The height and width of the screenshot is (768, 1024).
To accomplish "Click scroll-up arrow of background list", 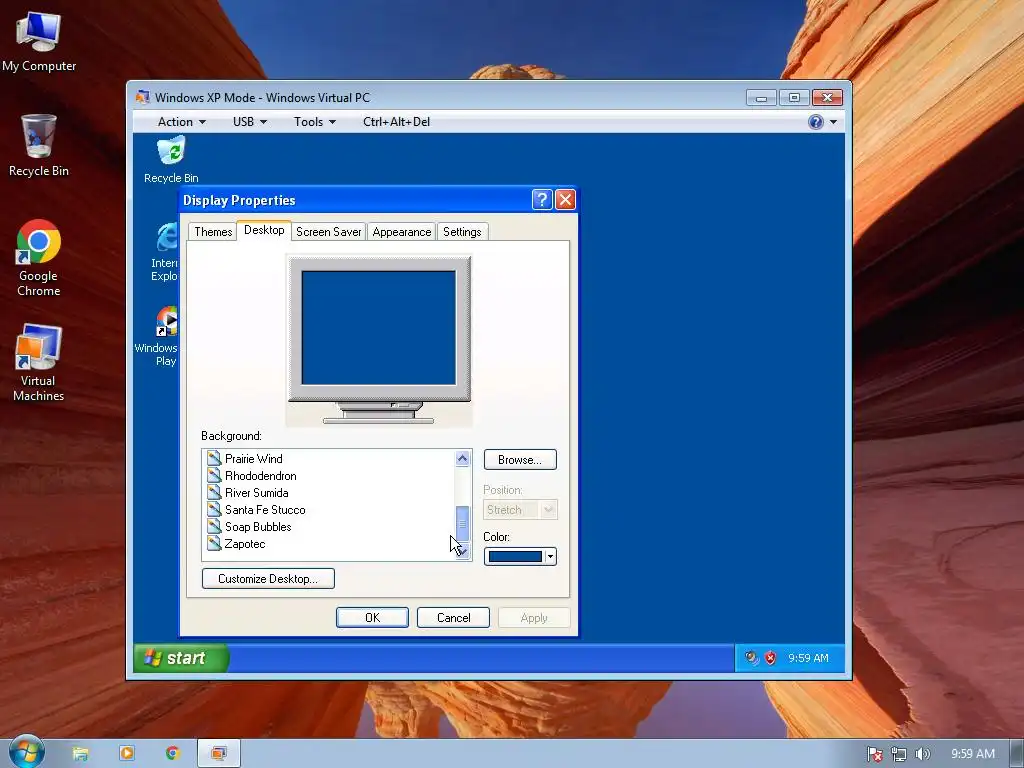I will 462,458.
